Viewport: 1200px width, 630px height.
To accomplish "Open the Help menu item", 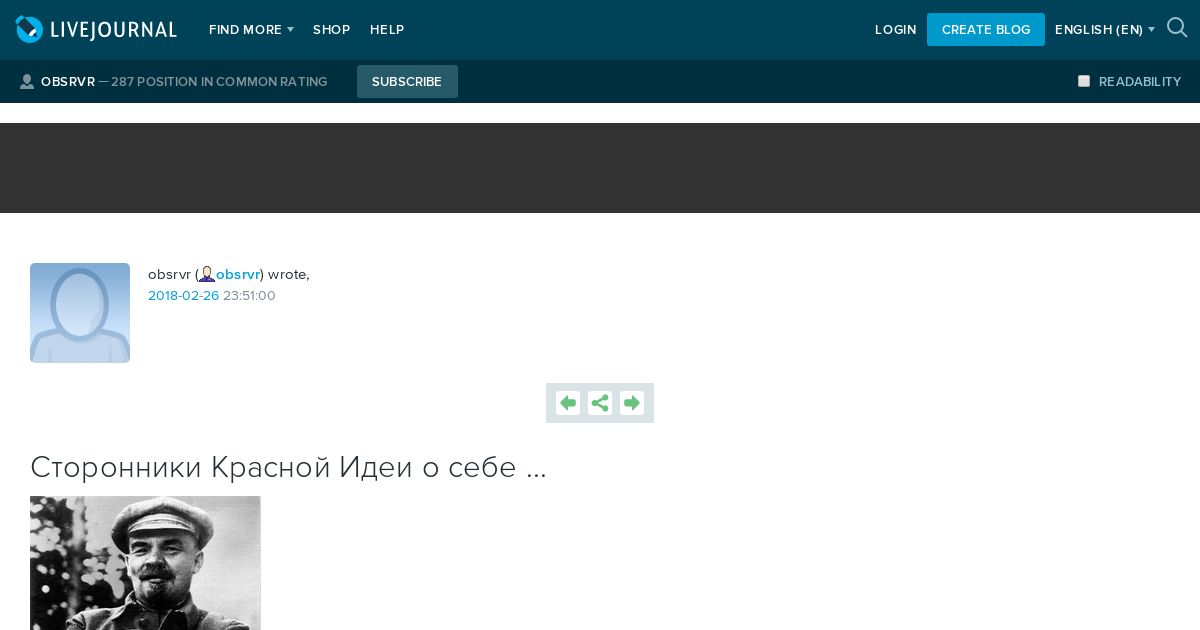I will point(387,30).
